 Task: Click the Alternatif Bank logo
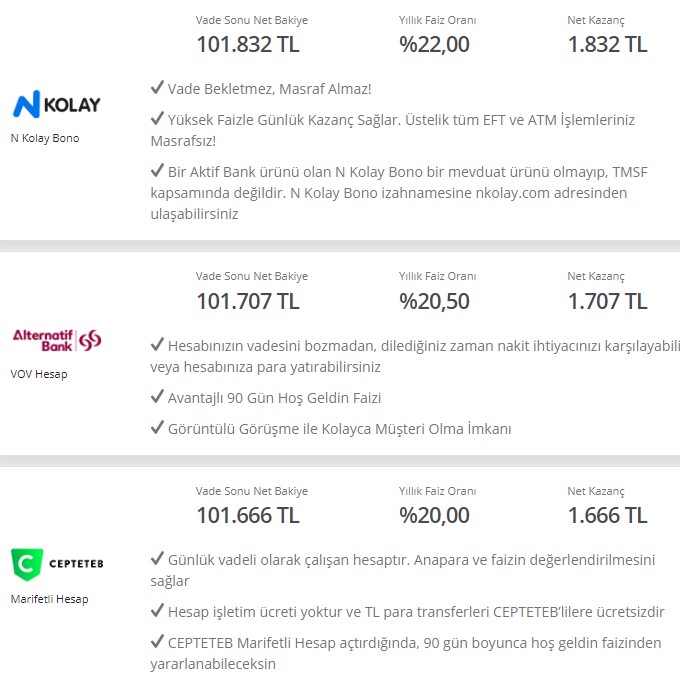click(57, 340)
